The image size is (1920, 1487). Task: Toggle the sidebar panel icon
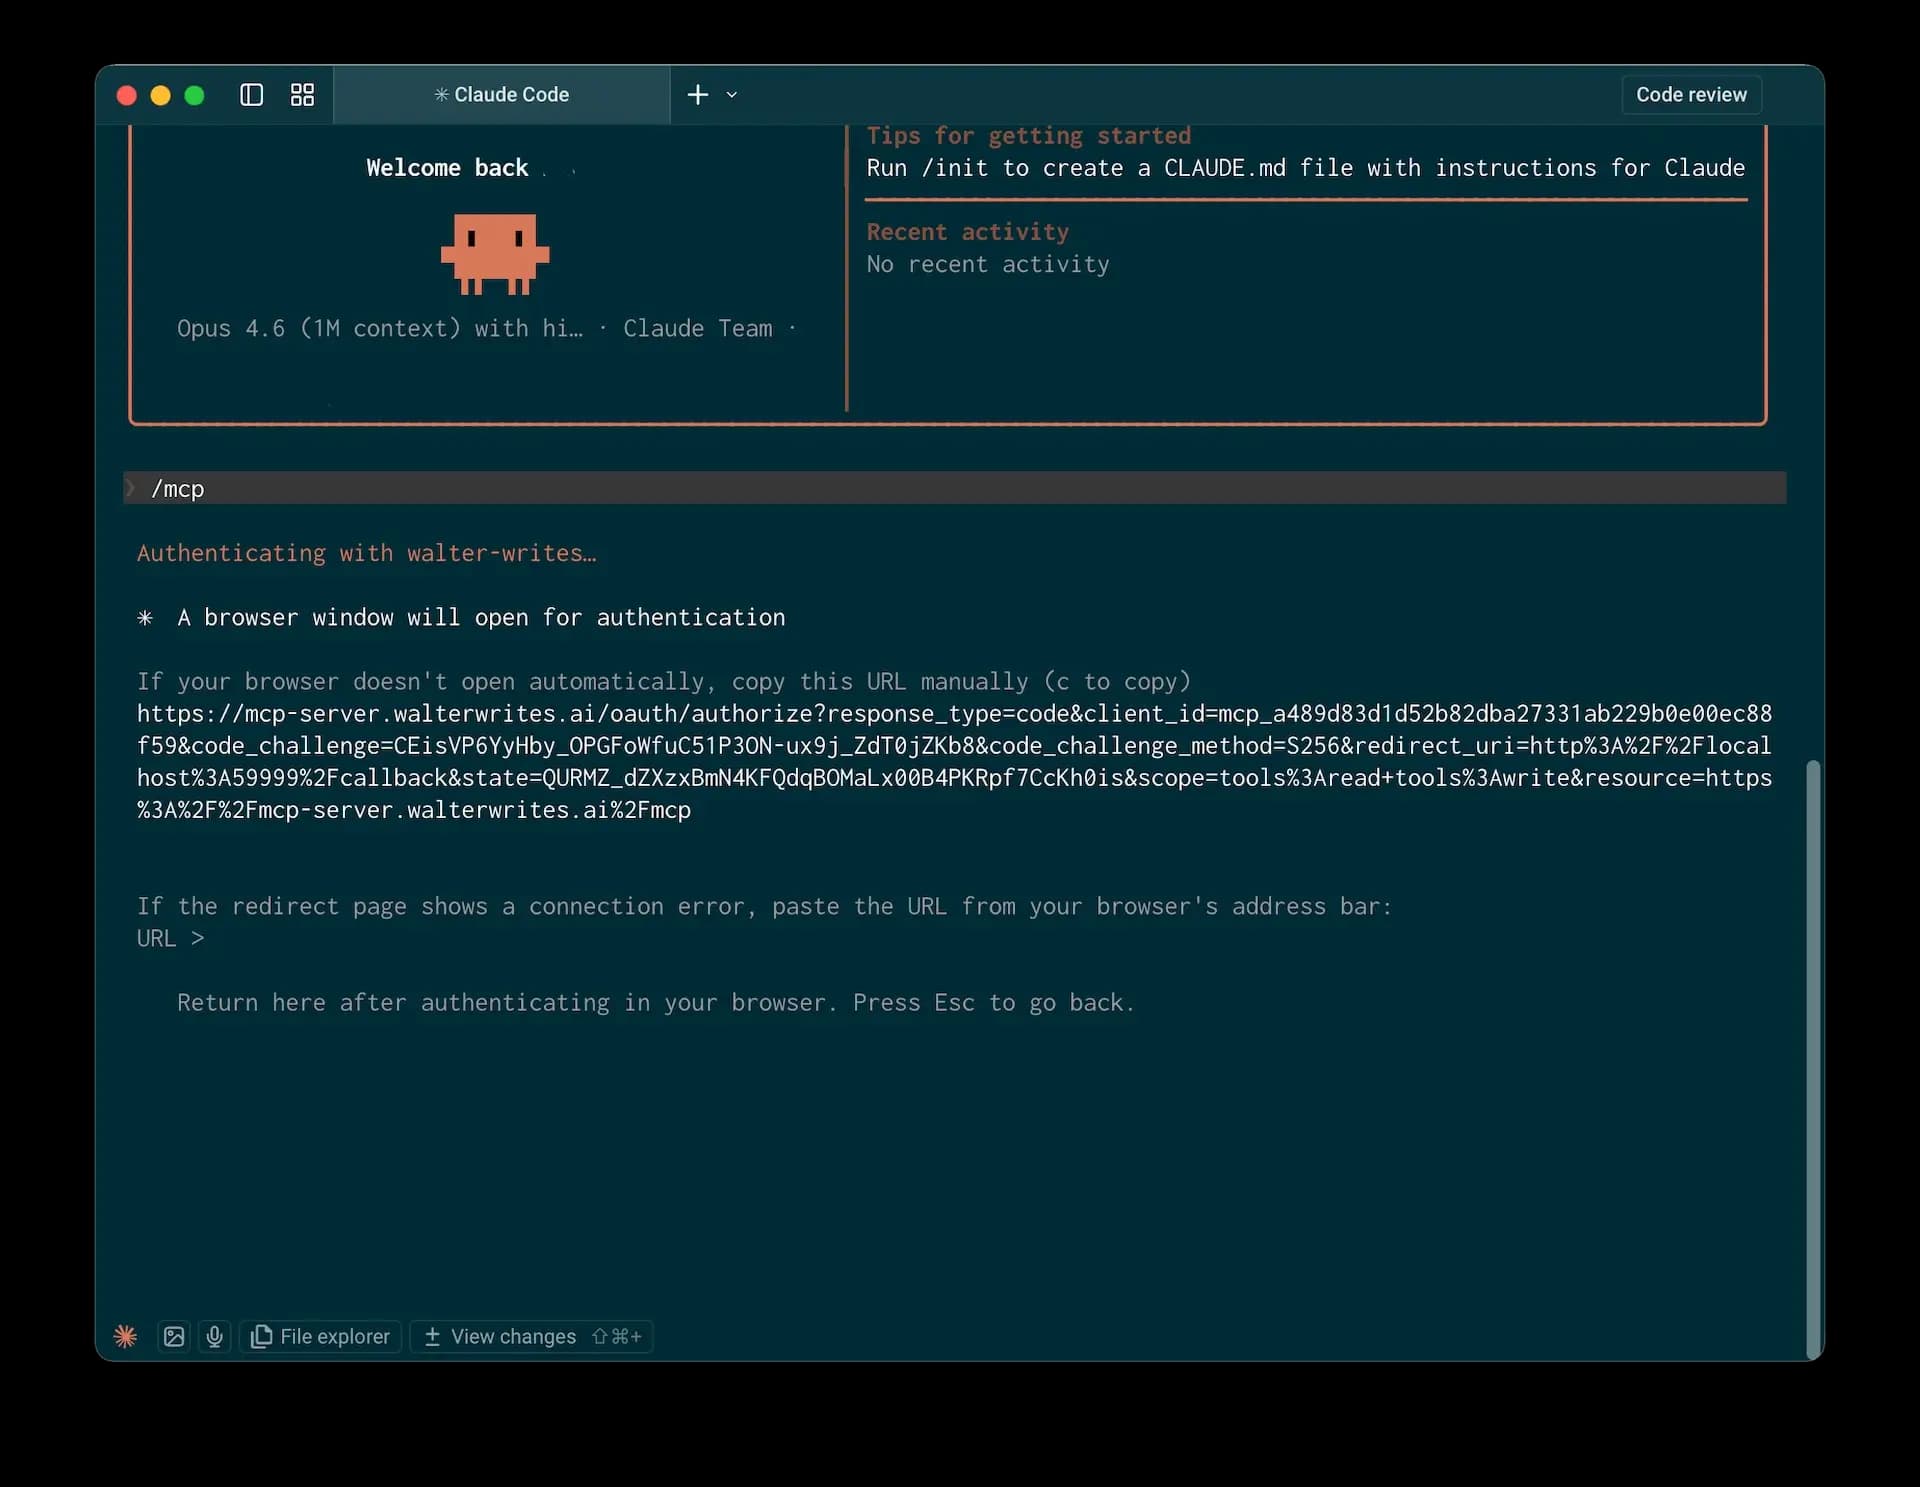click(x=251, y=94)
